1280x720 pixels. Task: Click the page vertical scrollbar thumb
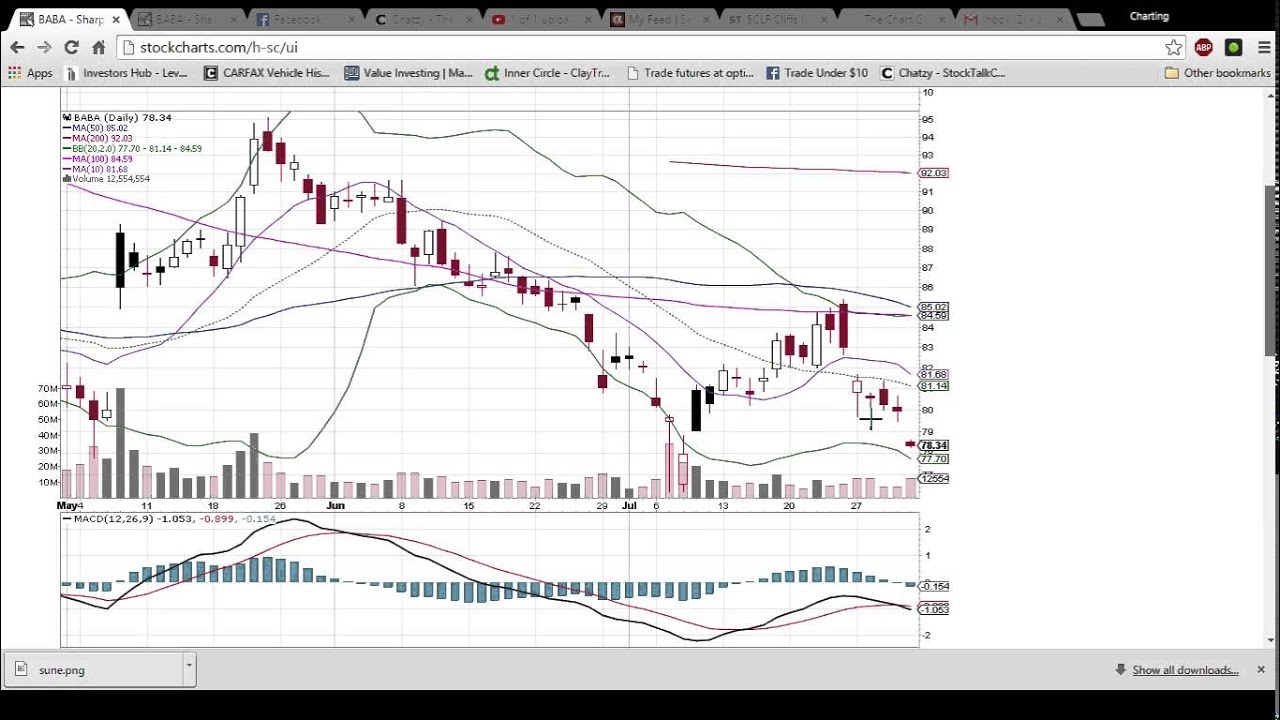pos(1271,270)
